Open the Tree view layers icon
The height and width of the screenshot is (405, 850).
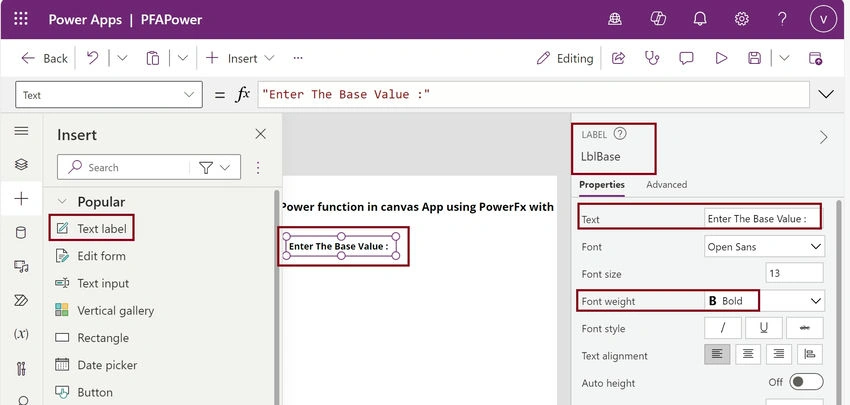(x=21, y=164)
